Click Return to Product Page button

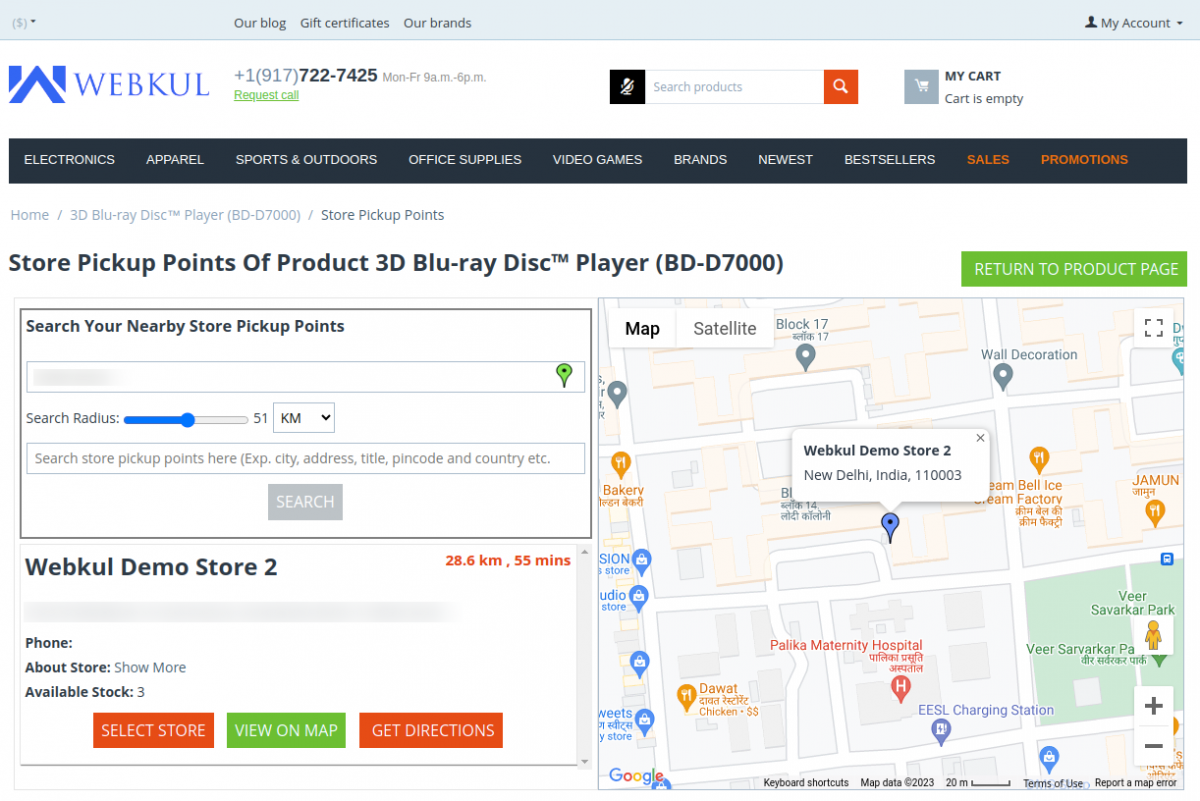1074,269
